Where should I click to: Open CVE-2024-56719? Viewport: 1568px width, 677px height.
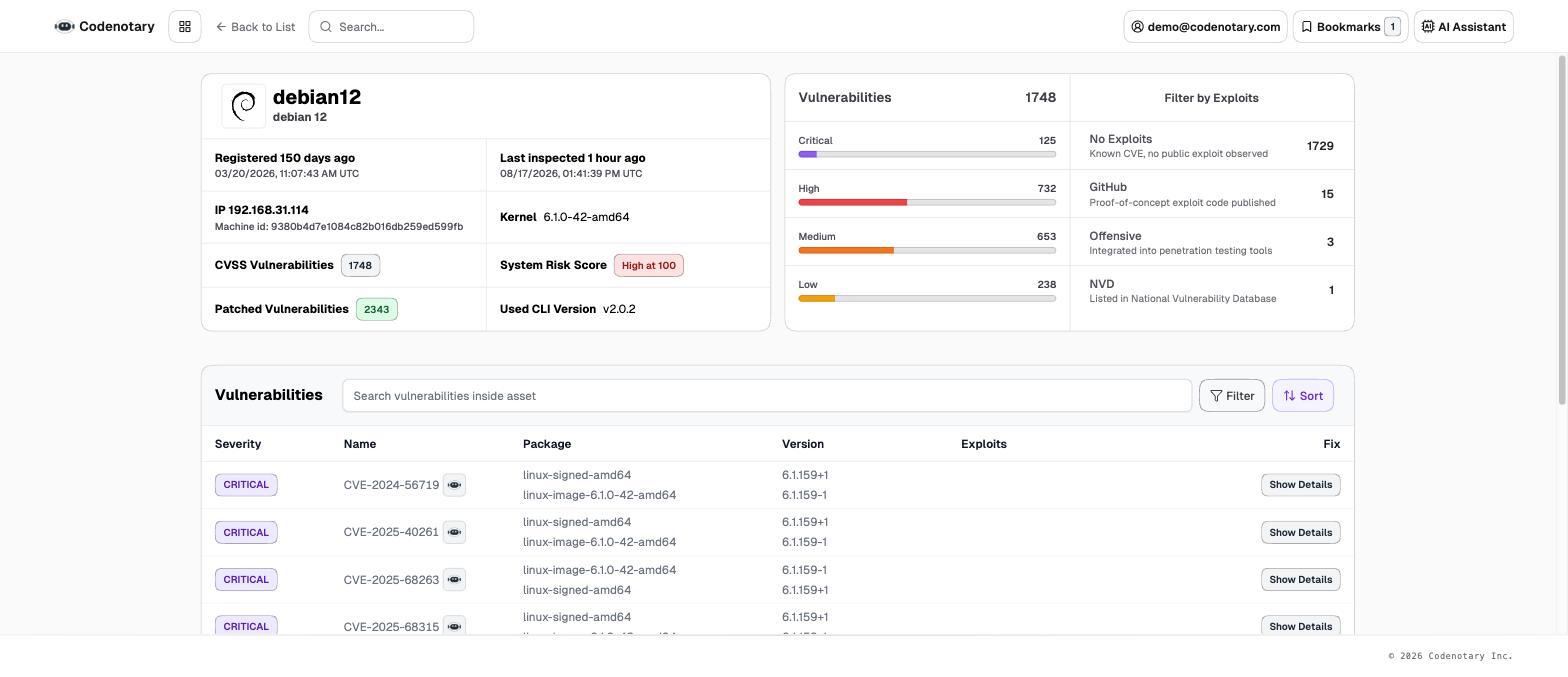(391, 485)
